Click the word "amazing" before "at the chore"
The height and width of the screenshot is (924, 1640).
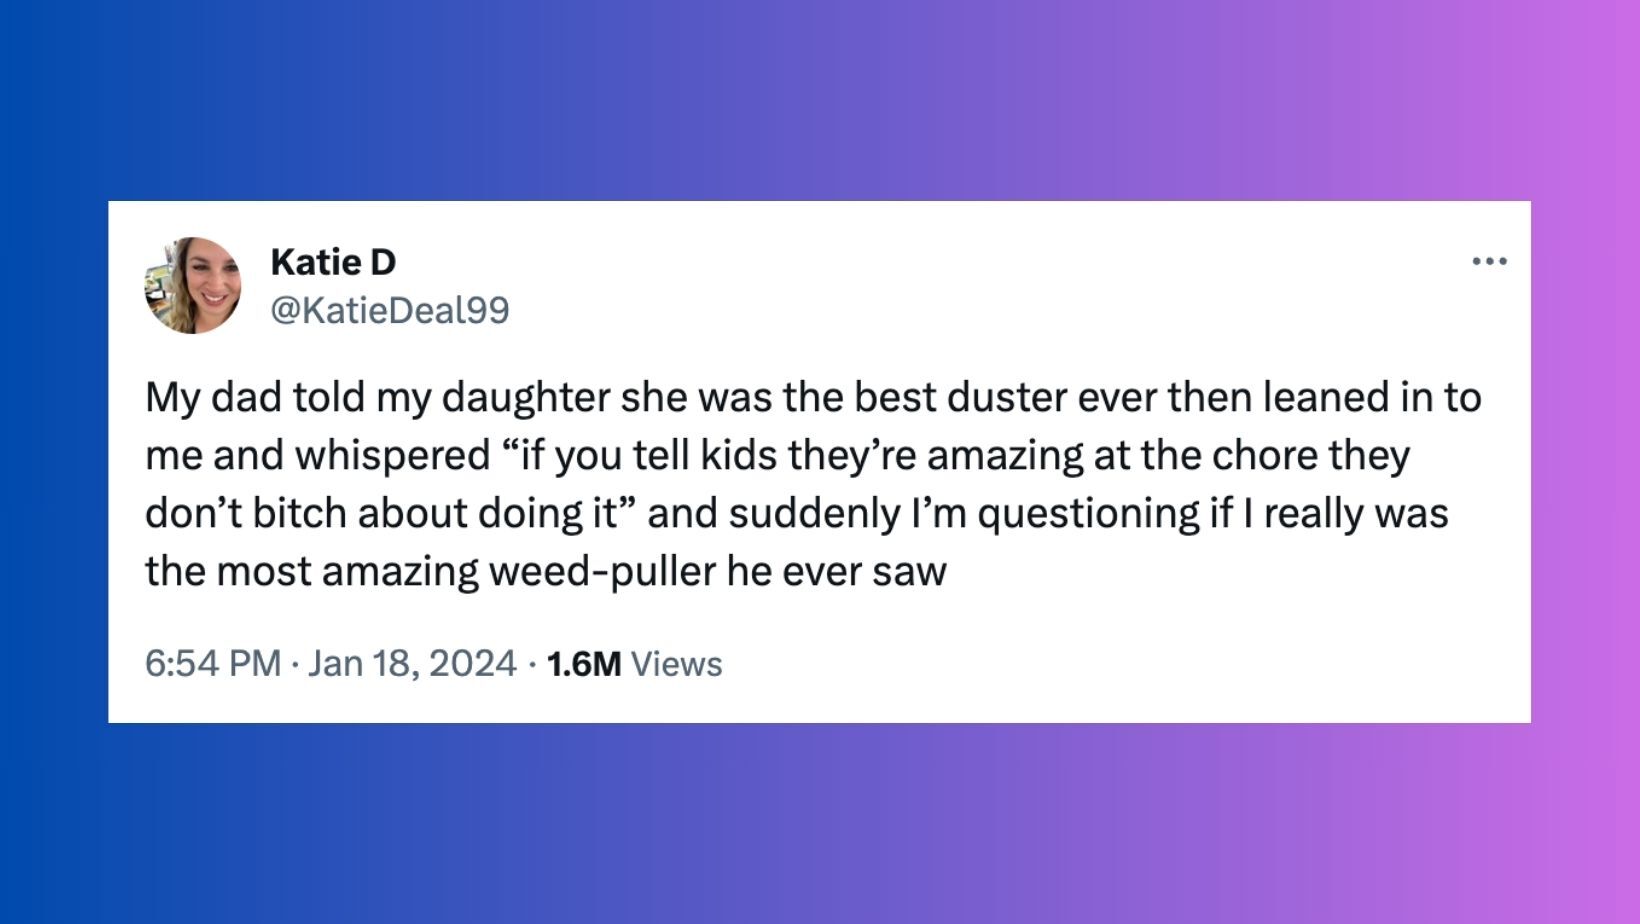point(1004,456)
